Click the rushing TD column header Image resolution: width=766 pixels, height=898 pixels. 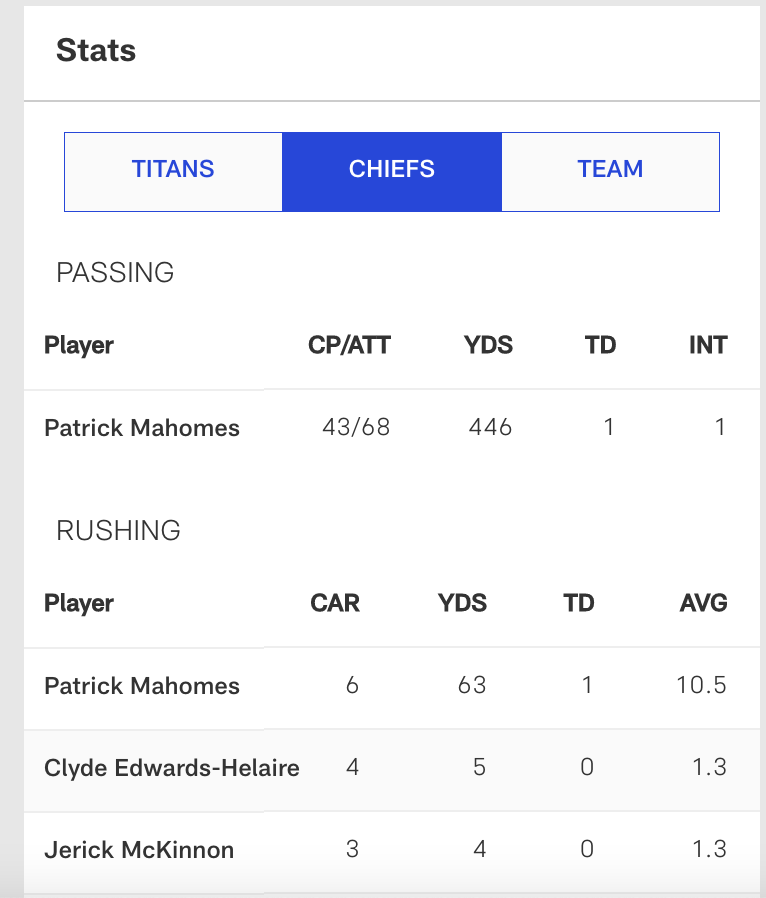tap(578, 604)
